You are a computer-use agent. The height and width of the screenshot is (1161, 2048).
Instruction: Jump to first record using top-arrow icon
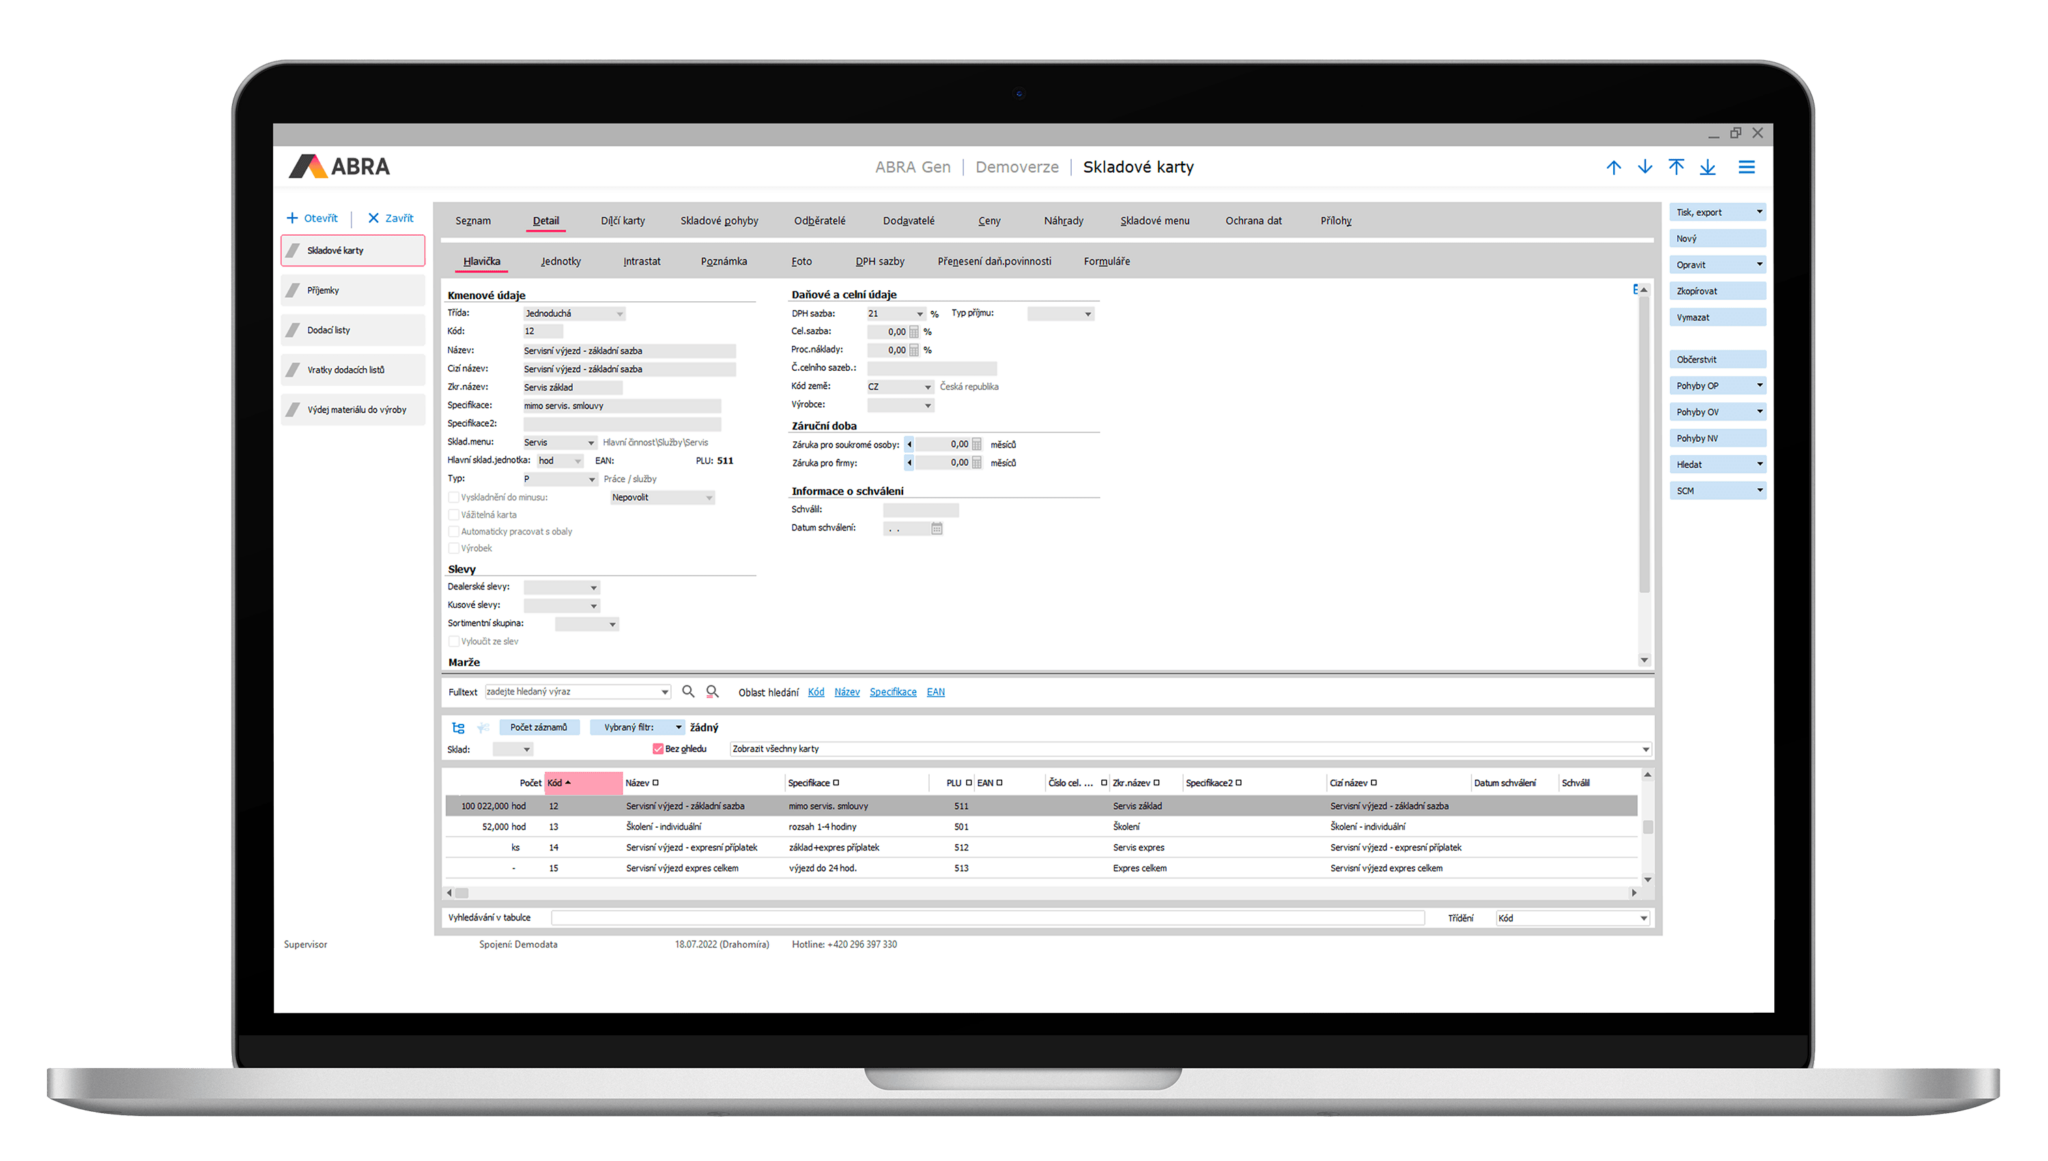point(1677,167)
